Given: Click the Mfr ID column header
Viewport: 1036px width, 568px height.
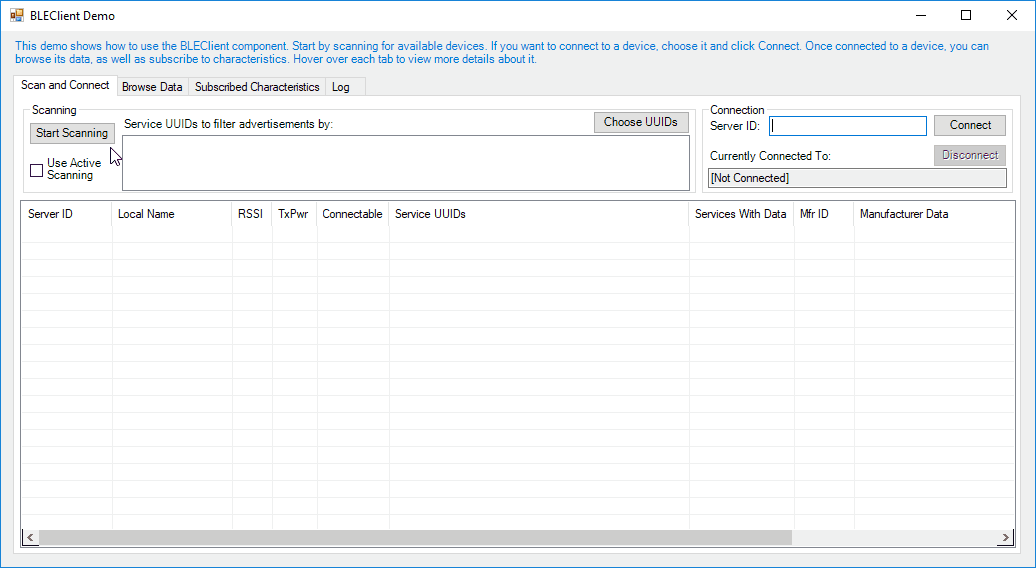Looking at the screenshot, I should tap(824, 214).
